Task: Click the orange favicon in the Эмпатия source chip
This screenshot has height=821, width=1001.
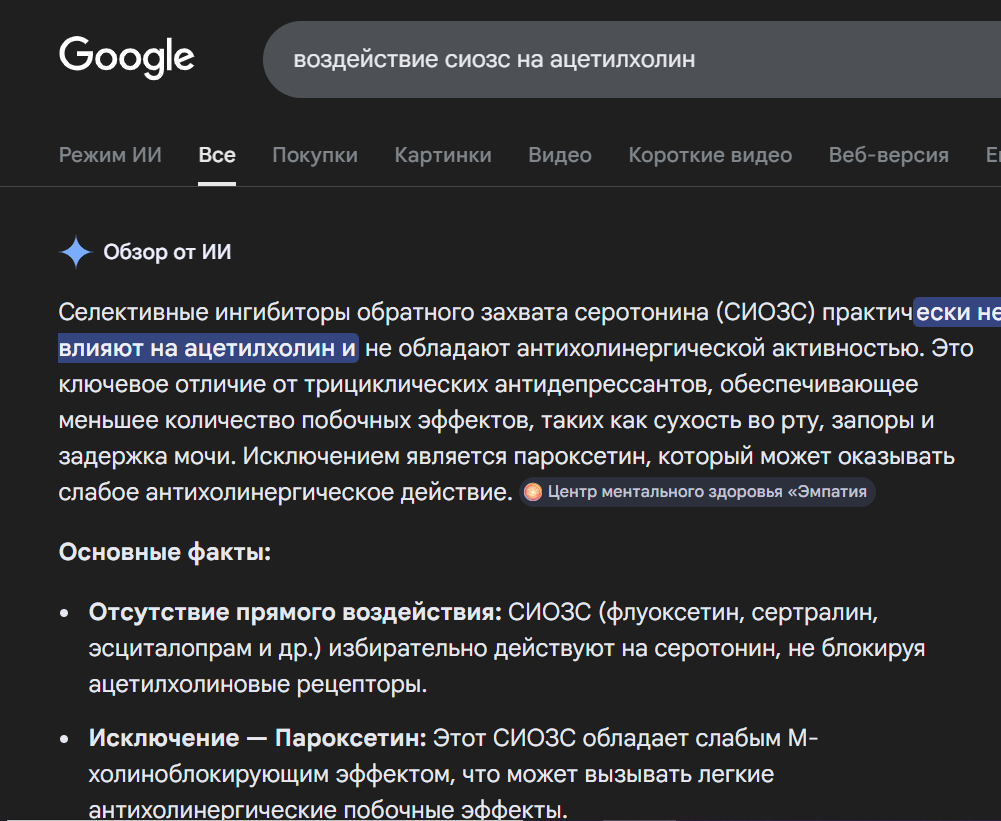Action: 533,492
